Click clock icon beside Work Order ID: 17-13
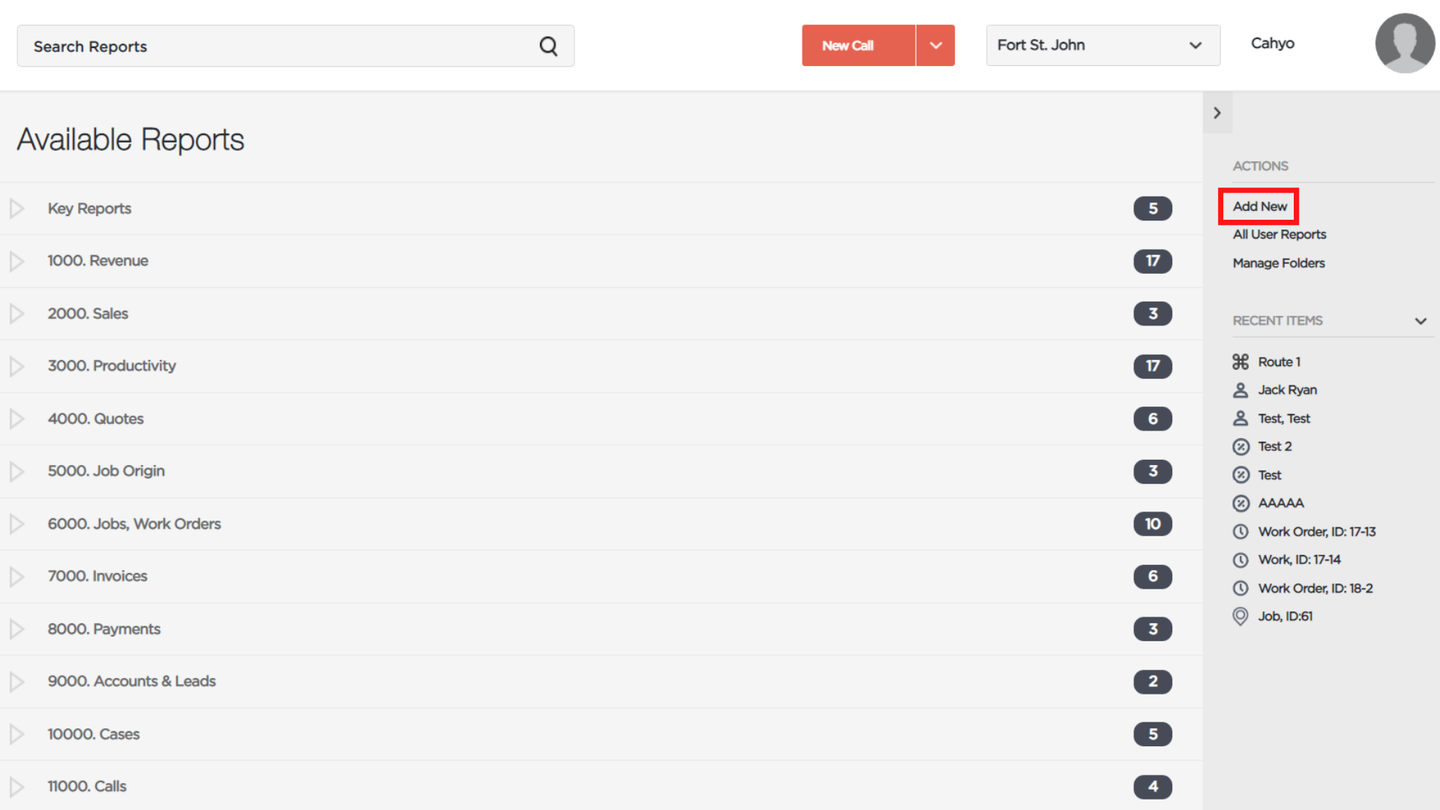 coord(1240,532)
